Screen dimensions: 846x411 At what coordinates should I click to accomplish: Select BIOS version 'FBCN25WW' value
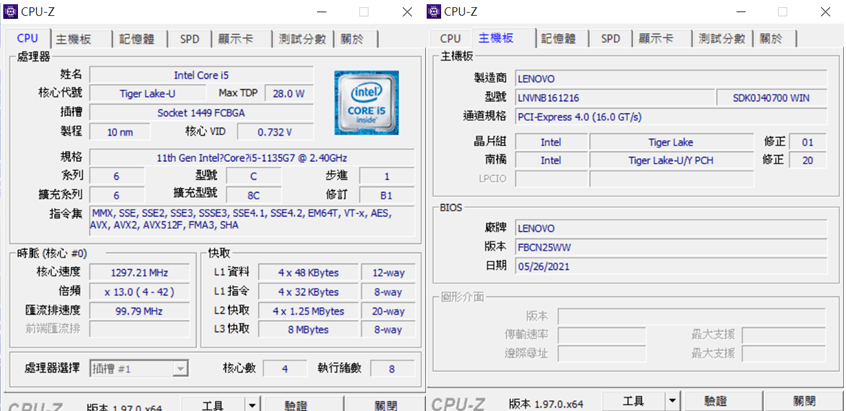[x=671, y=248]
